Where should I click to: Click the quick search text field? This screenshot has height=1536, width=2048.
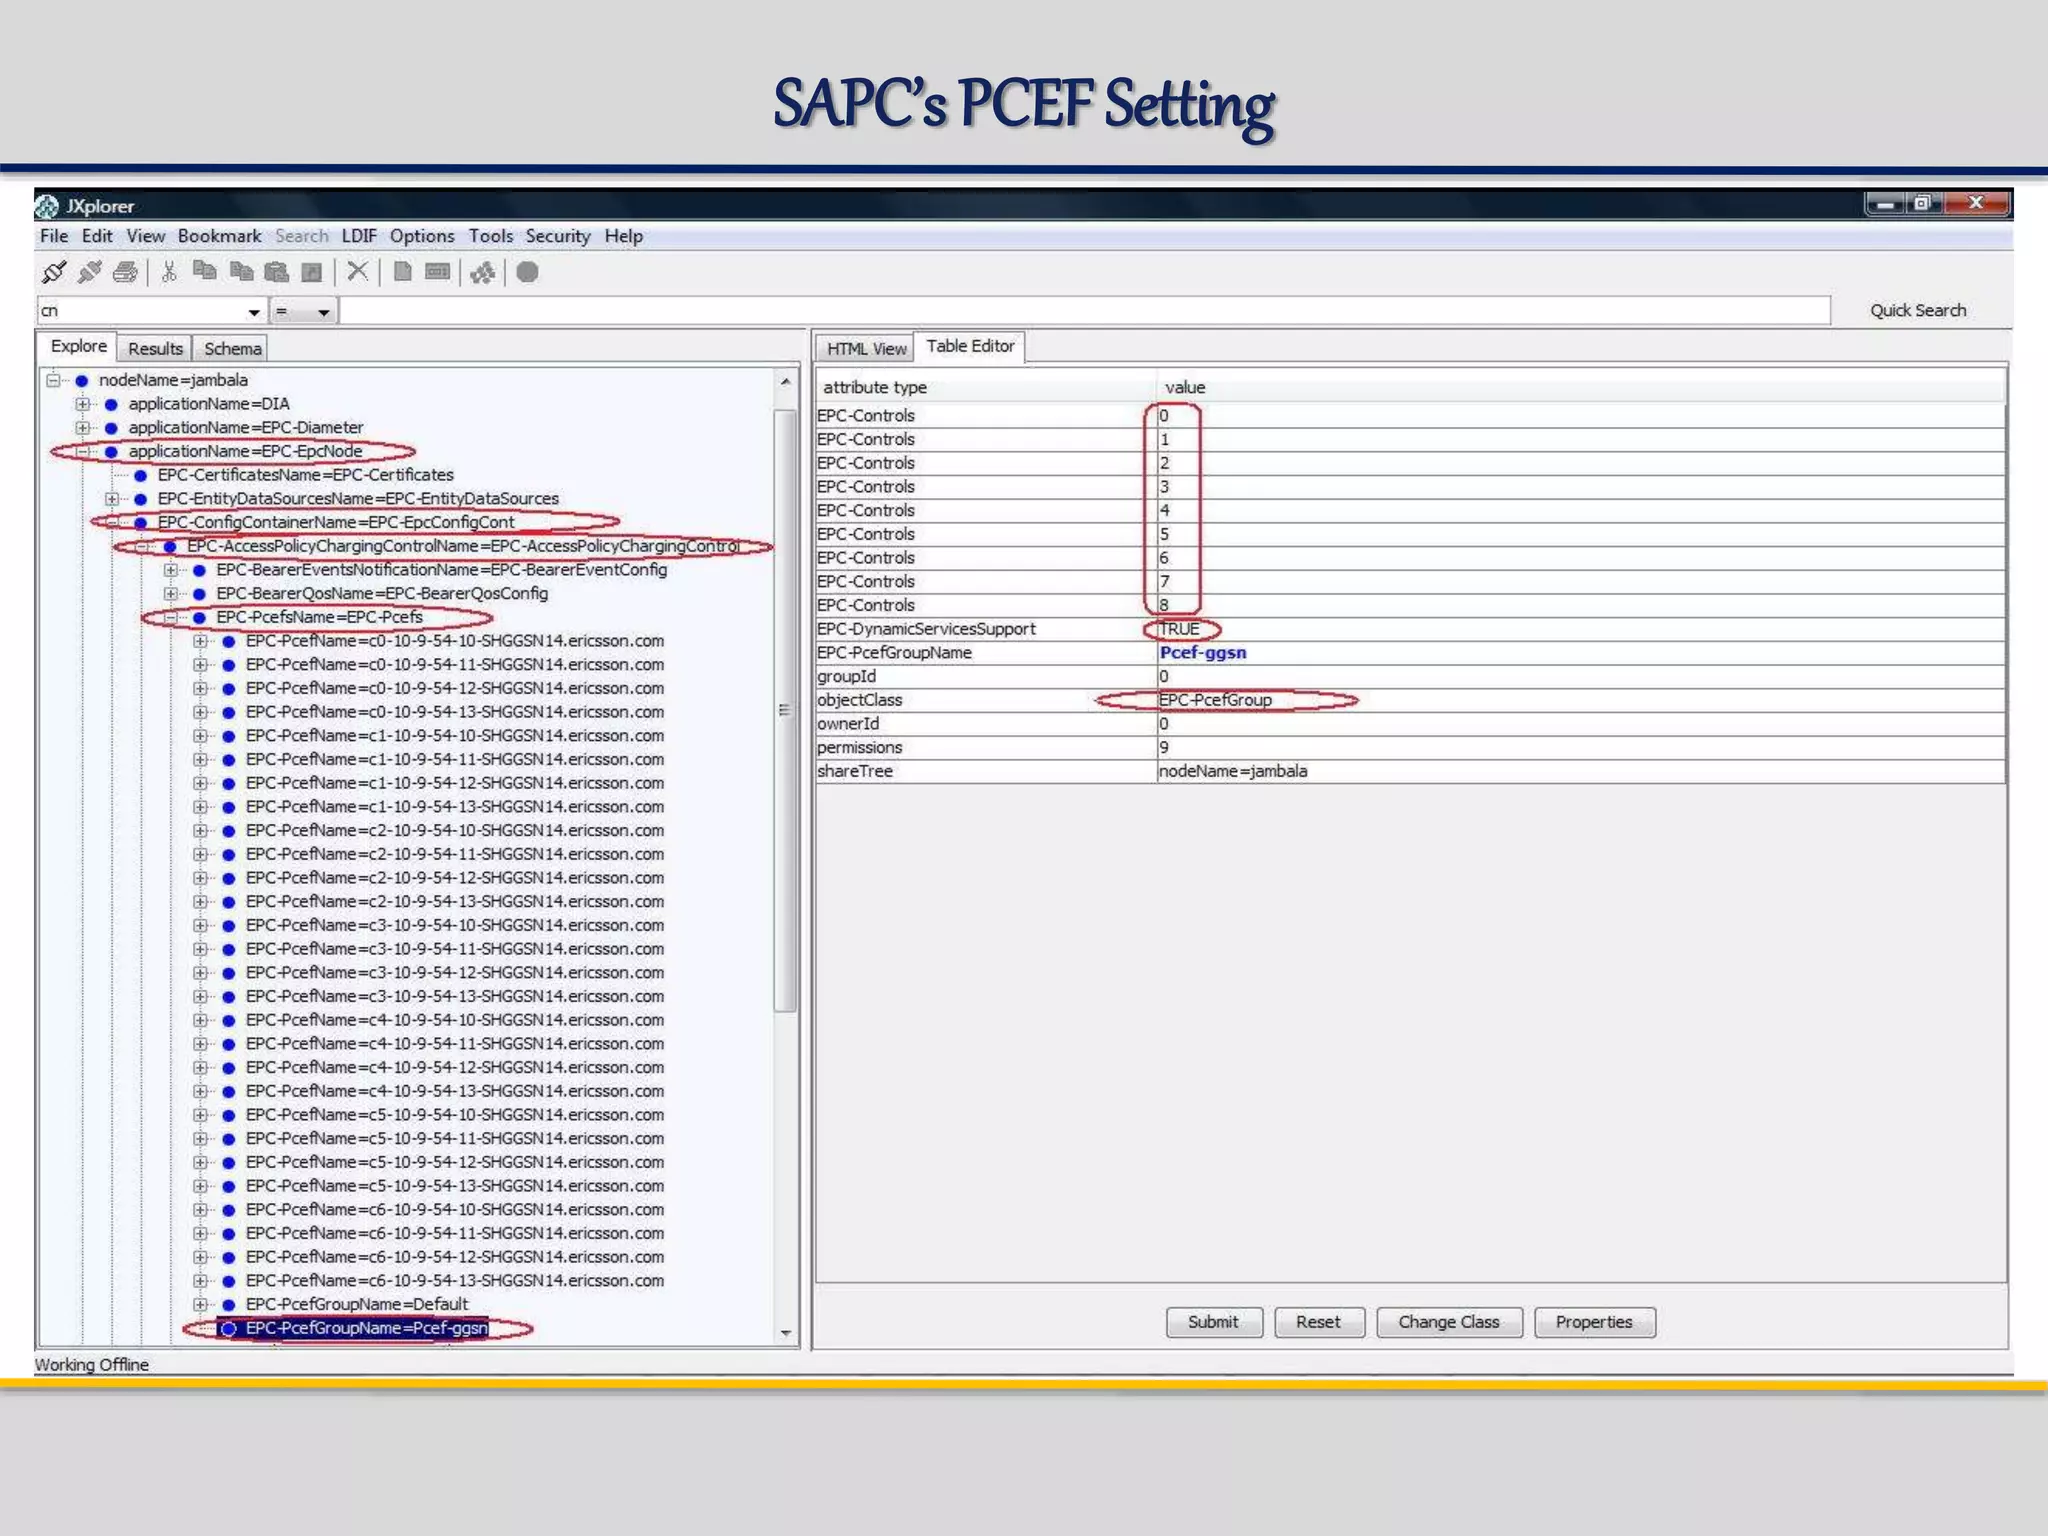click(1085, 311)
